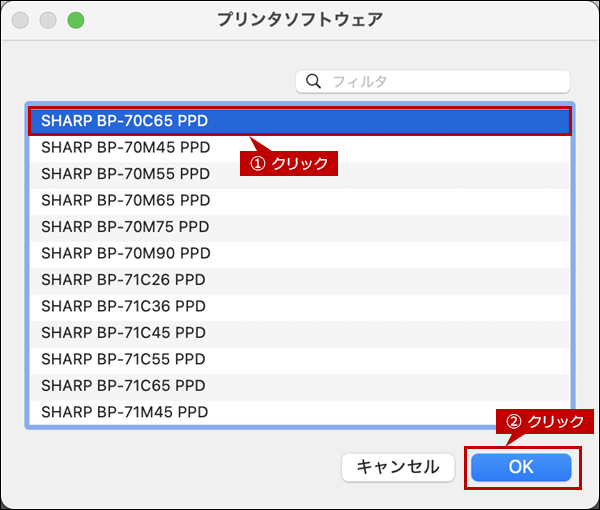This screenshot has height=510, width=600.
Task: Pick SHARP BP-70M65 PPD from list
Action: tap(125, 200)
